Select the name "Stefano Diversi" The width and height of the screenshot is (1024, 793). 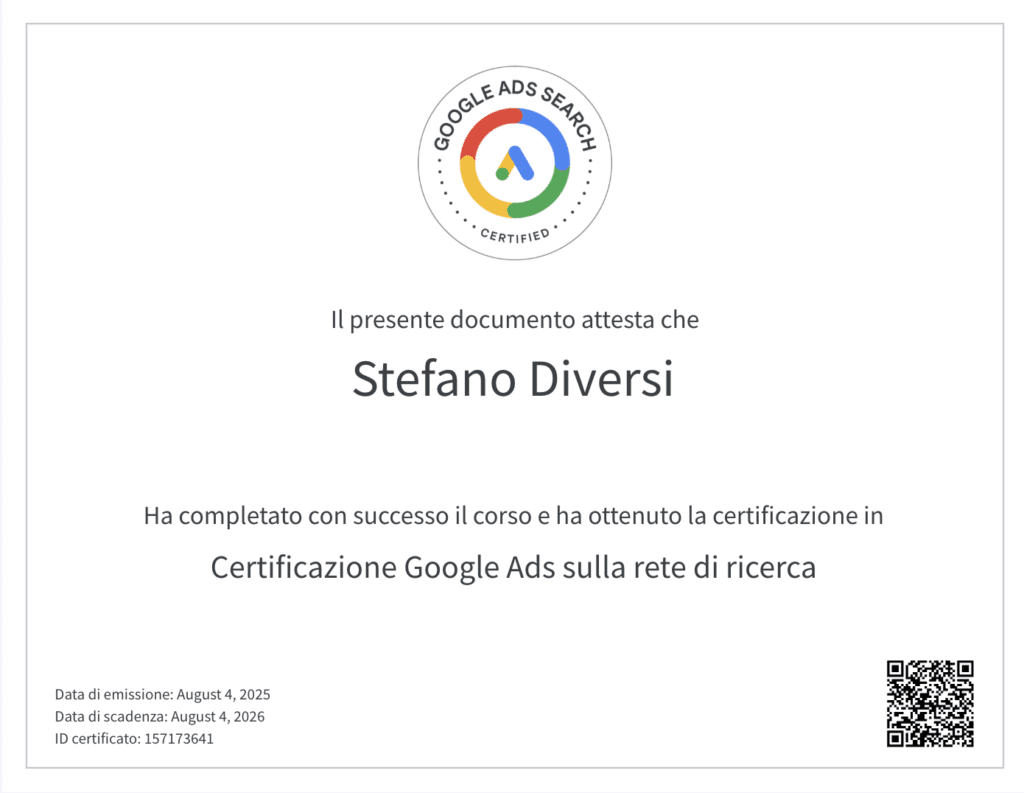pos(513,381)
